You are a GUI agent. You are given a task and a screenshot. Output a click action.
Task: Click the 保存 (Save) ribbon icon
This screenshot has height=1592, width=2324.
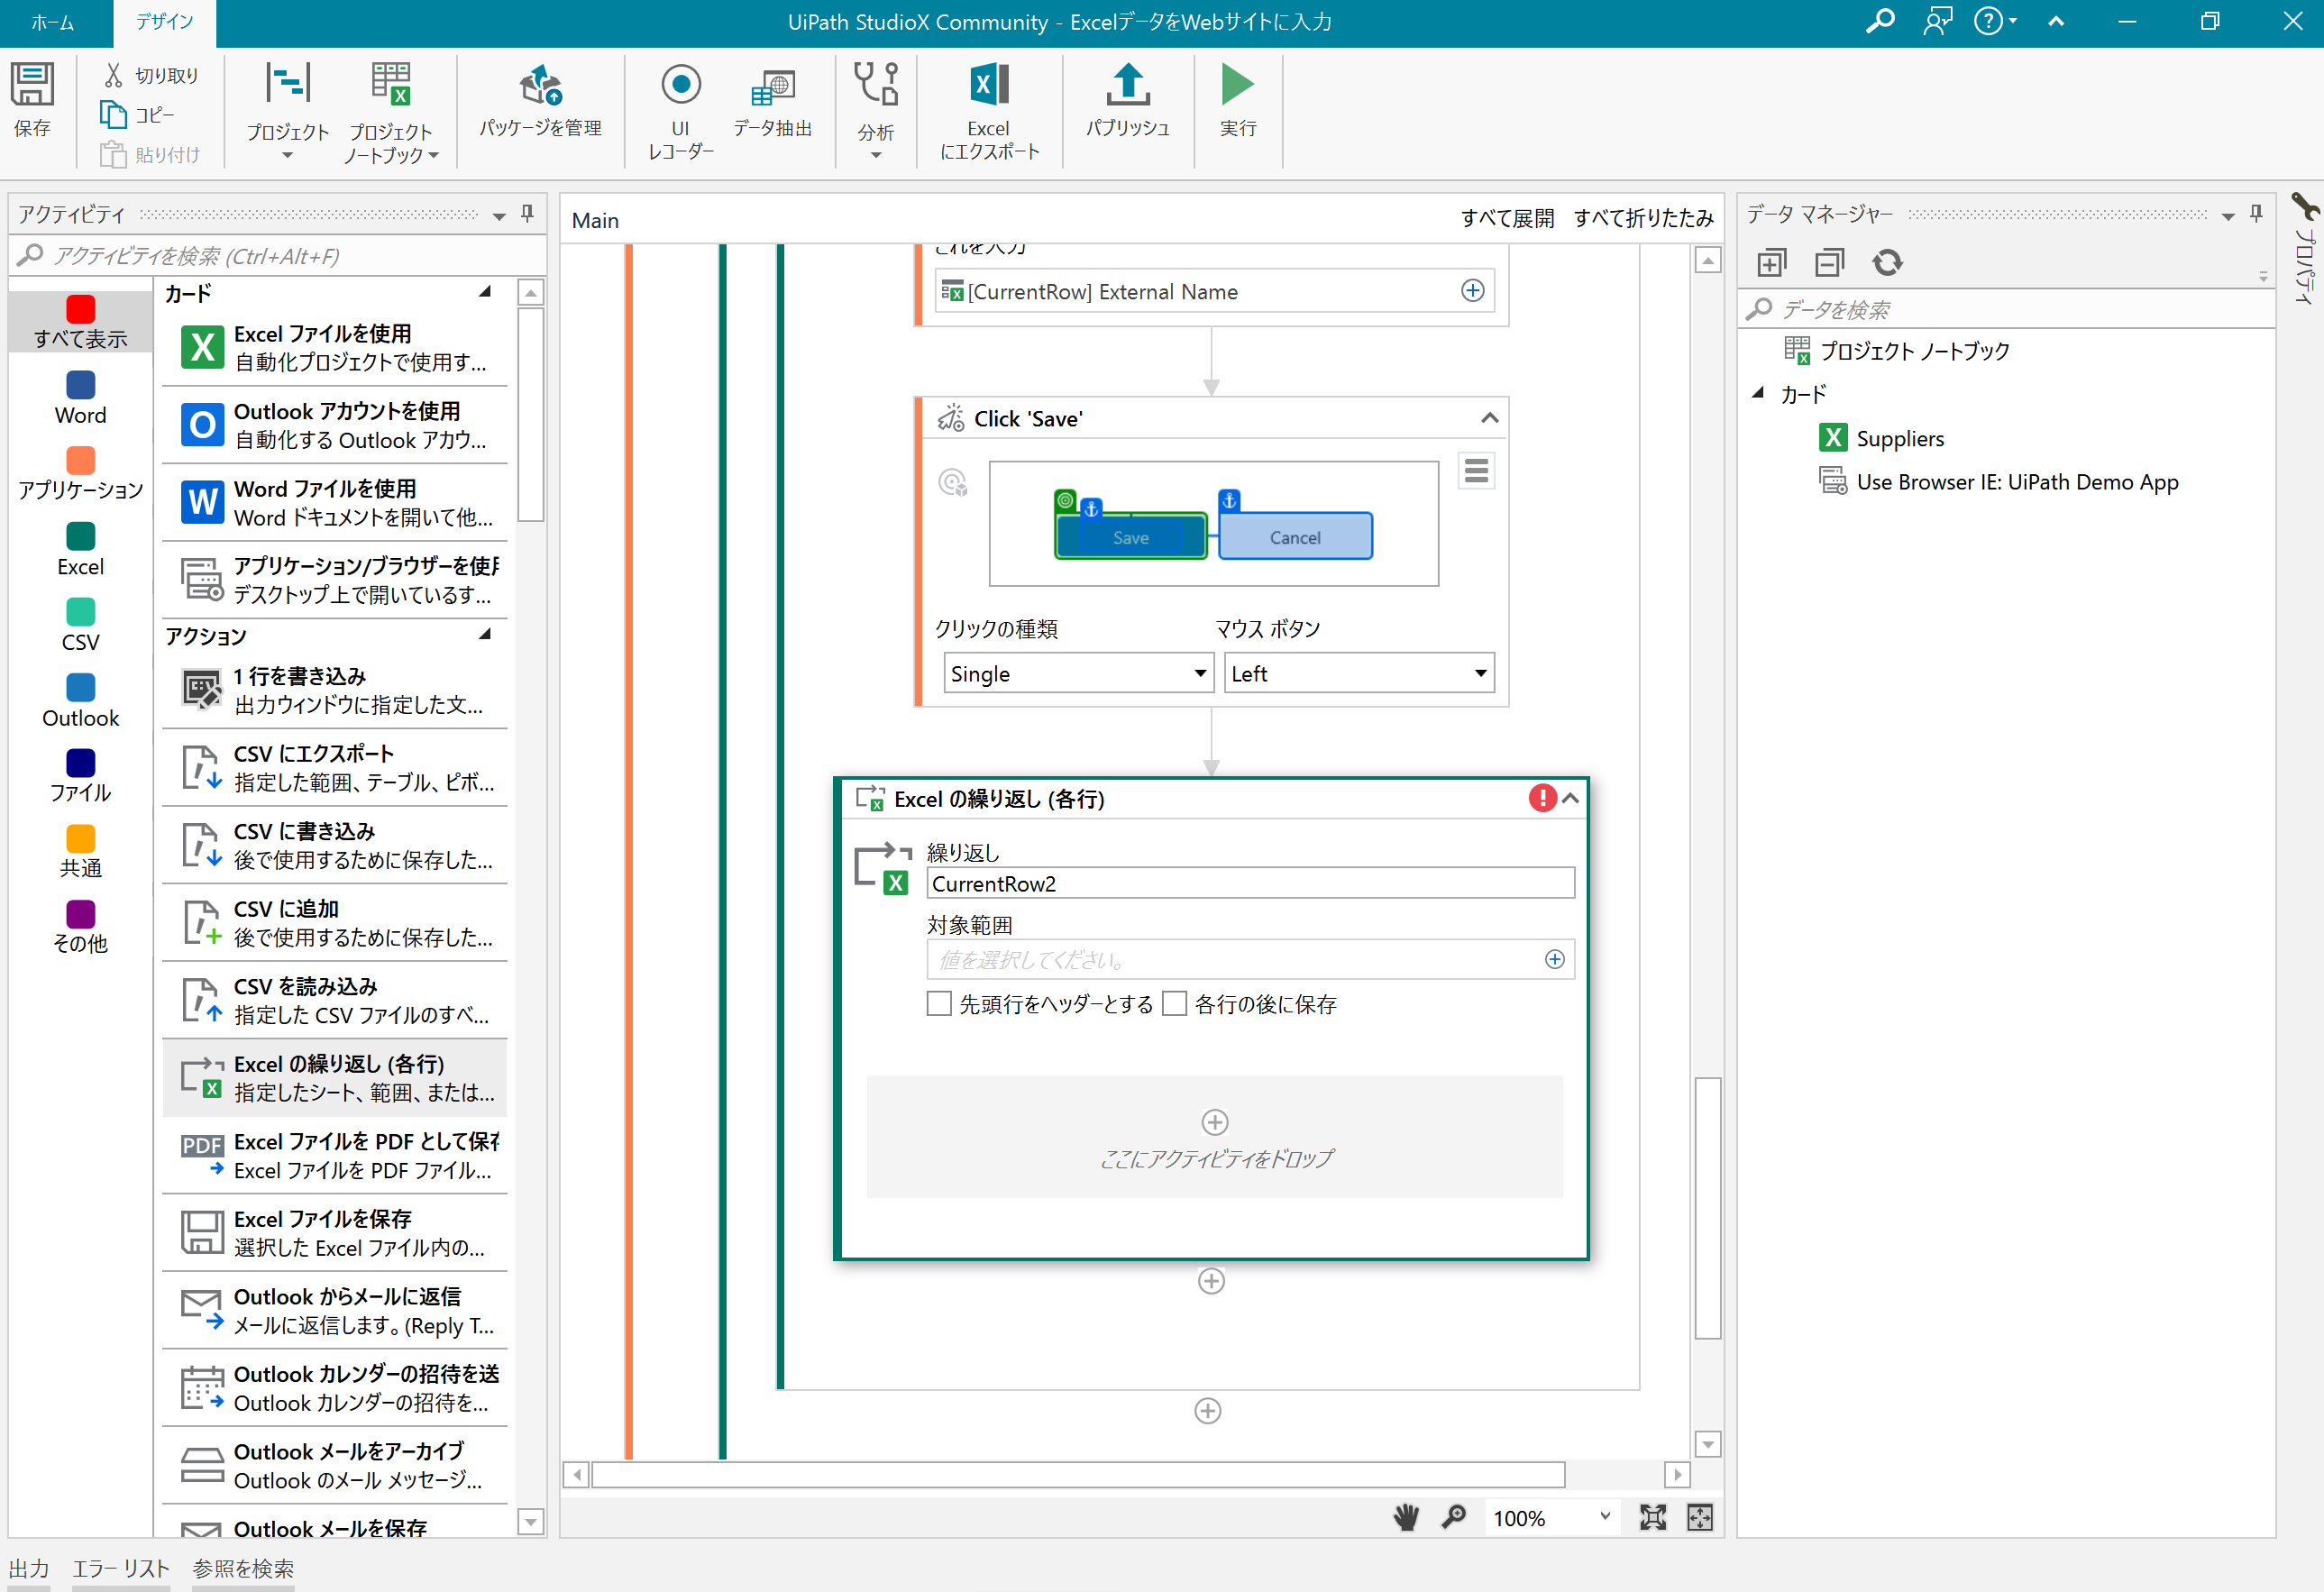coord(32,86)
